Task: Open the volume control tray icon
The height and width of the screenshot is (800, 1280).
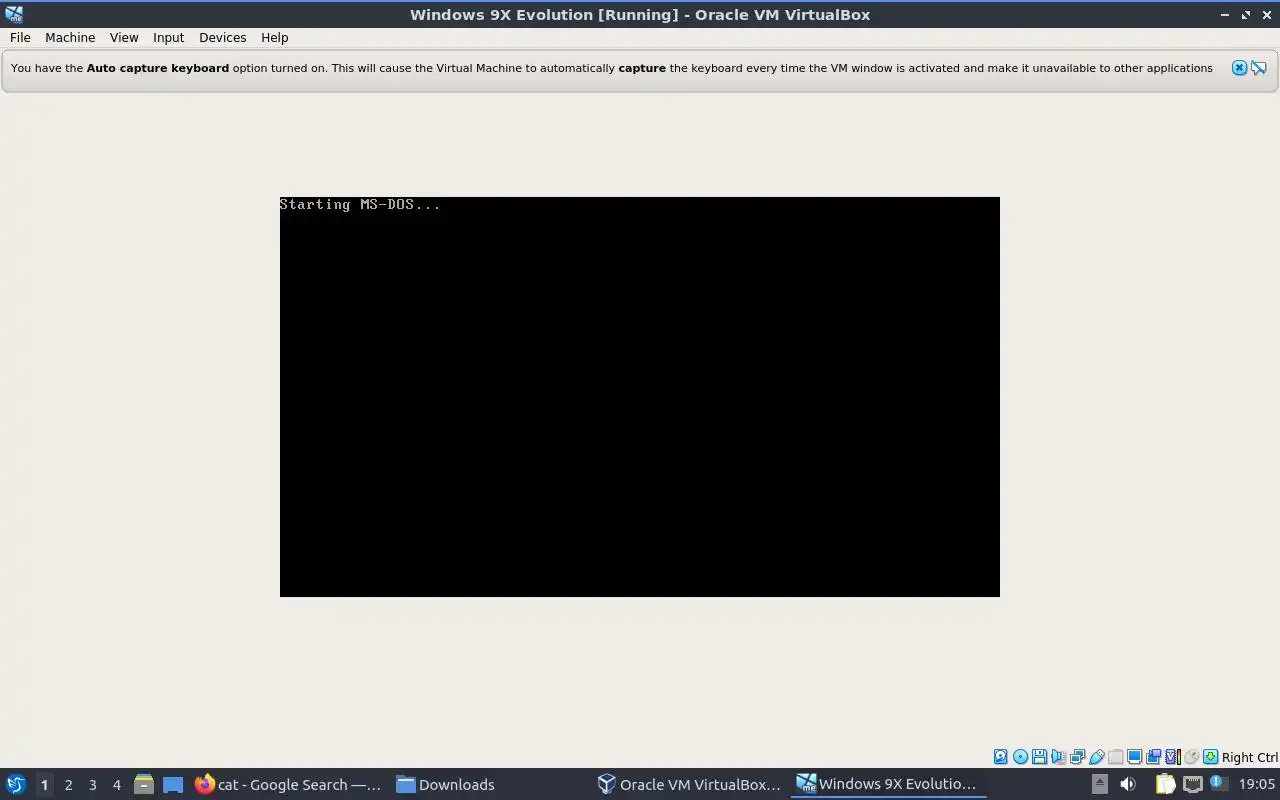Action: [1128, 784]
